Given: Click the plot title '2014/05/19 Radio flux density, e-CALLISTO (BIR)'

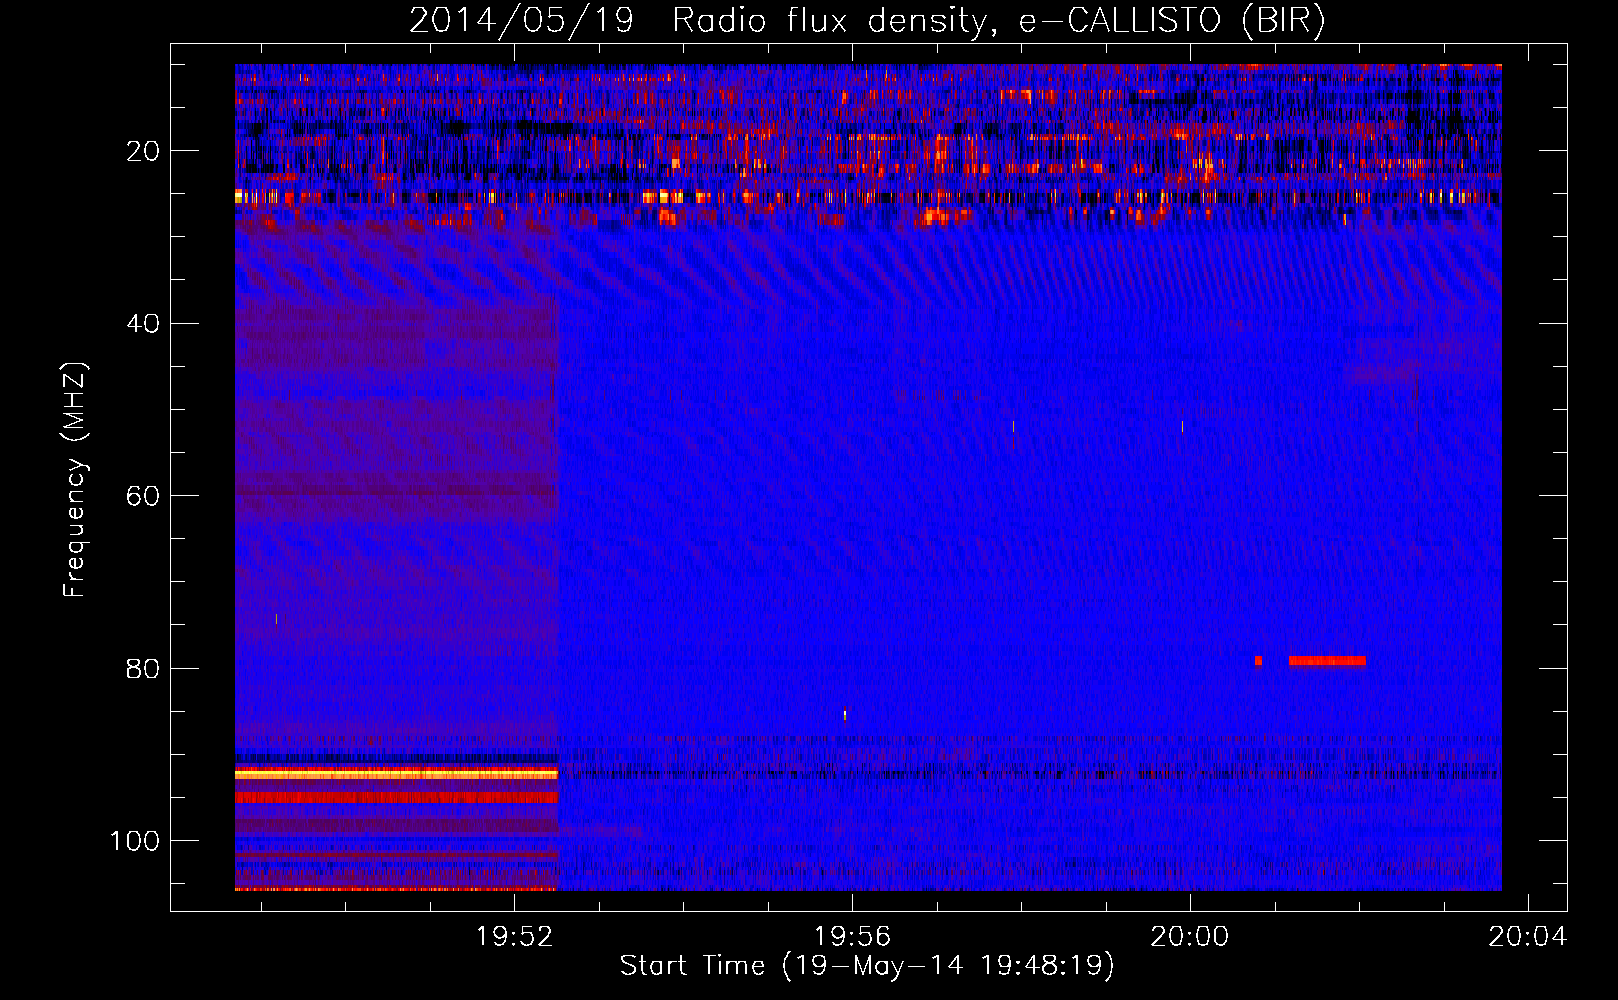Looking at the screenshot, I should [867, 21].
